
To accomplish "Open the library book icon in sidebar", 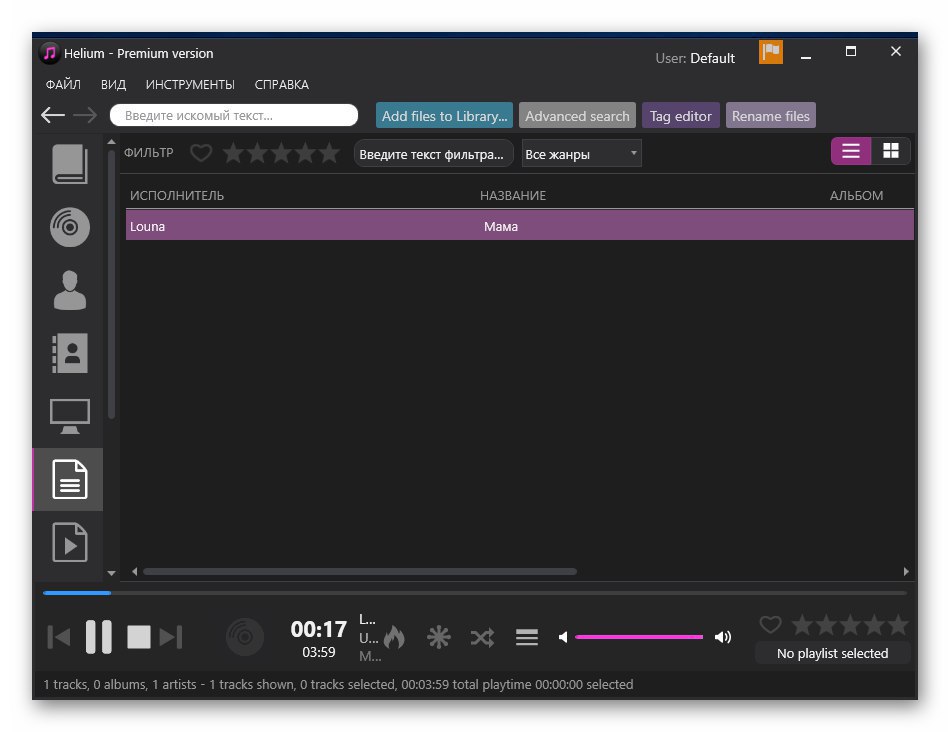I will 70,164.
